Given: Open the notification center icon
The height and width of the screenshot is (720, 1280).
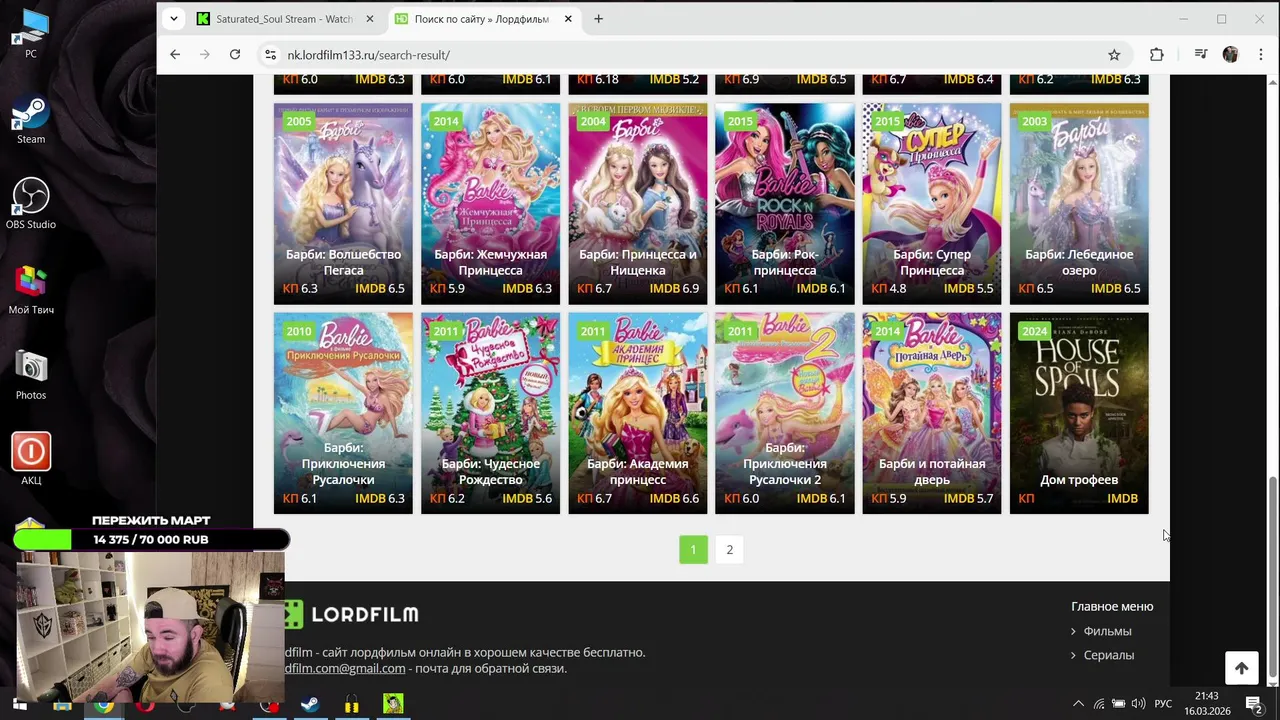Looking at the screenshot, I should point(1253,704).
